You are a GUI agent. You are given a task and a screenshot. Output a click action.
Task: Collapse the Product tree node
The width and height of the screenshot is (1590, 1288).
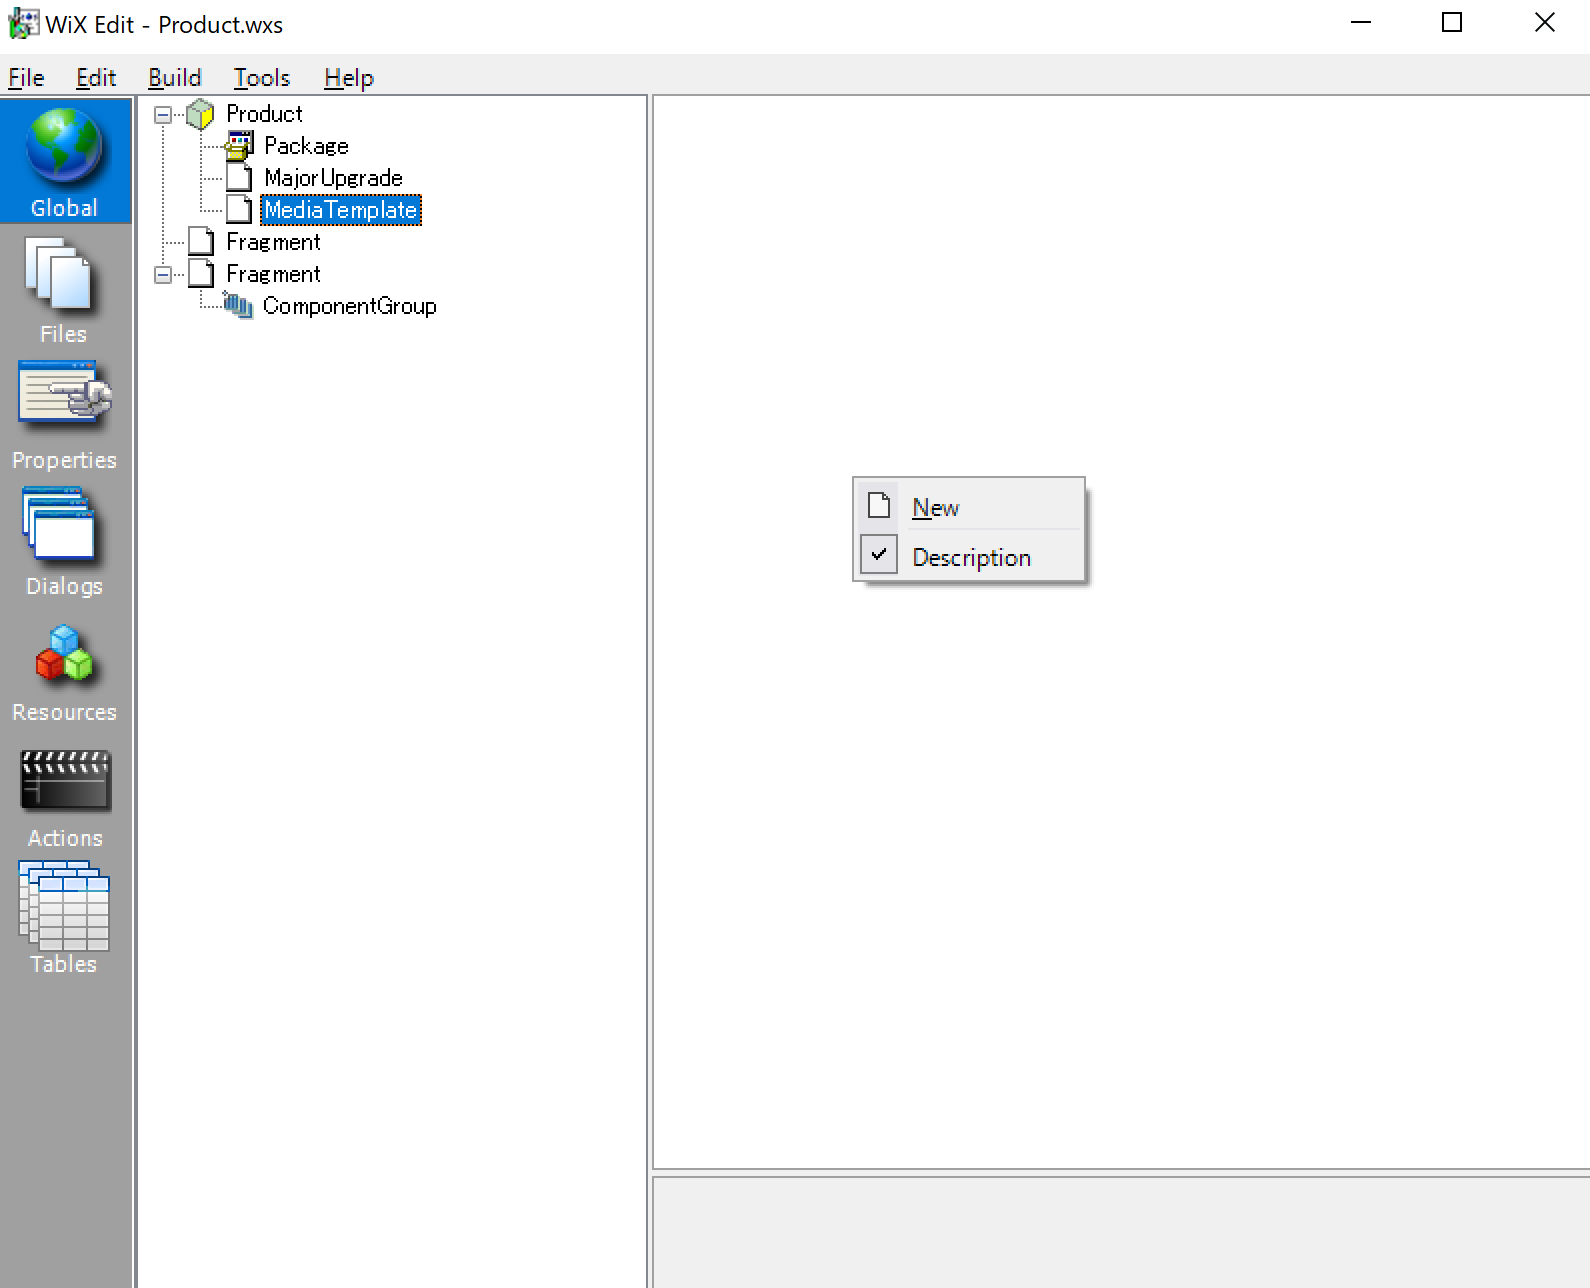[x=163, y=115]
